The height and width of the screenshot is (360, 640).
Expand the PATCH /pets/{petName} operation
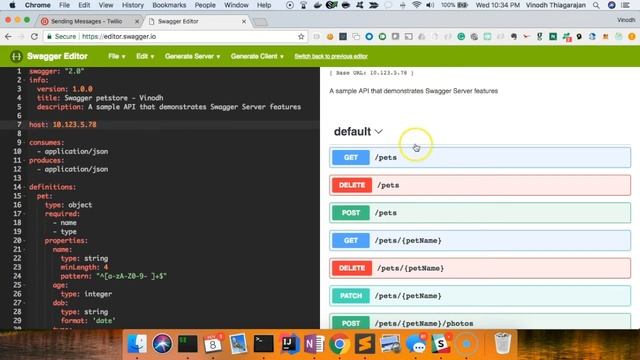[x=480, y=296]
